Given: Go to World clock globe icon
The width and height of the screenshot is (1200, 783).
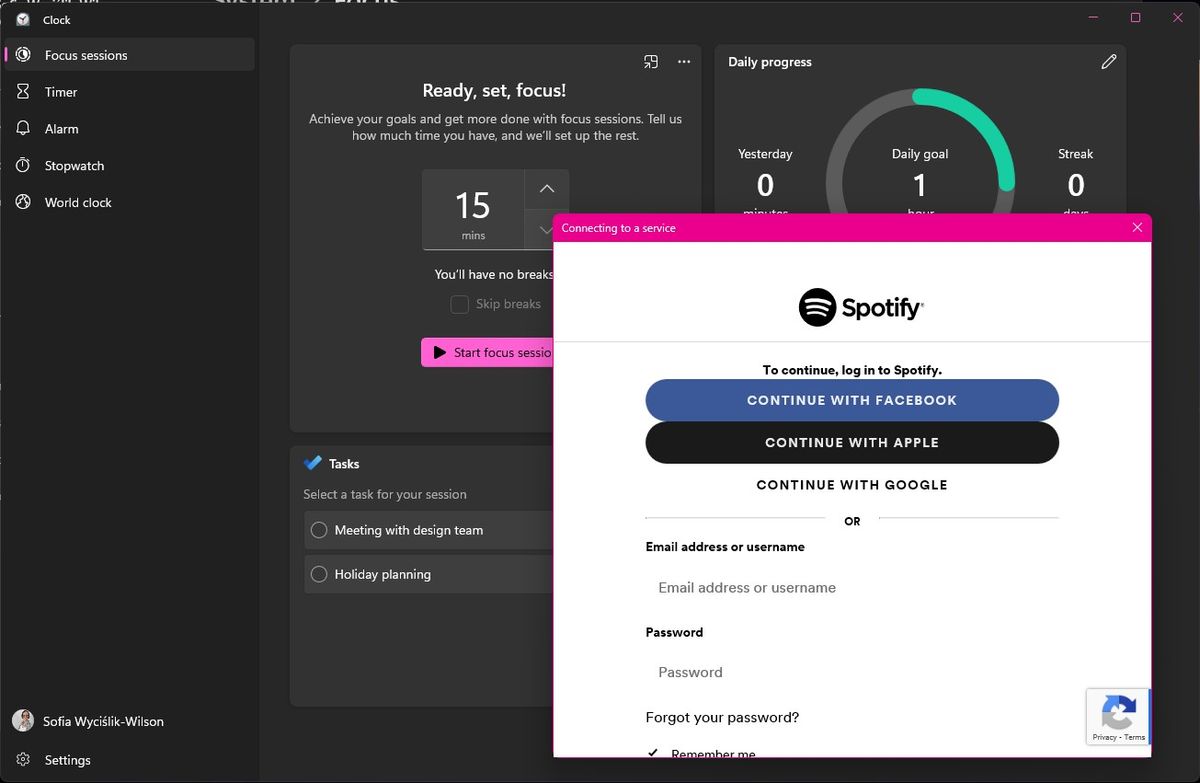Looking at the screenshot, I should [23, 202].
